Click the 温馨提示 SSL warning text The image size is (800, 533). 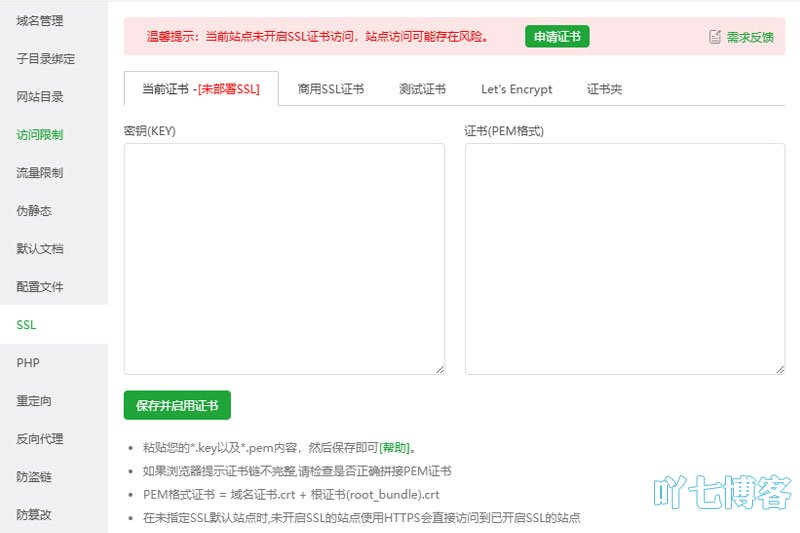point(317,36)
